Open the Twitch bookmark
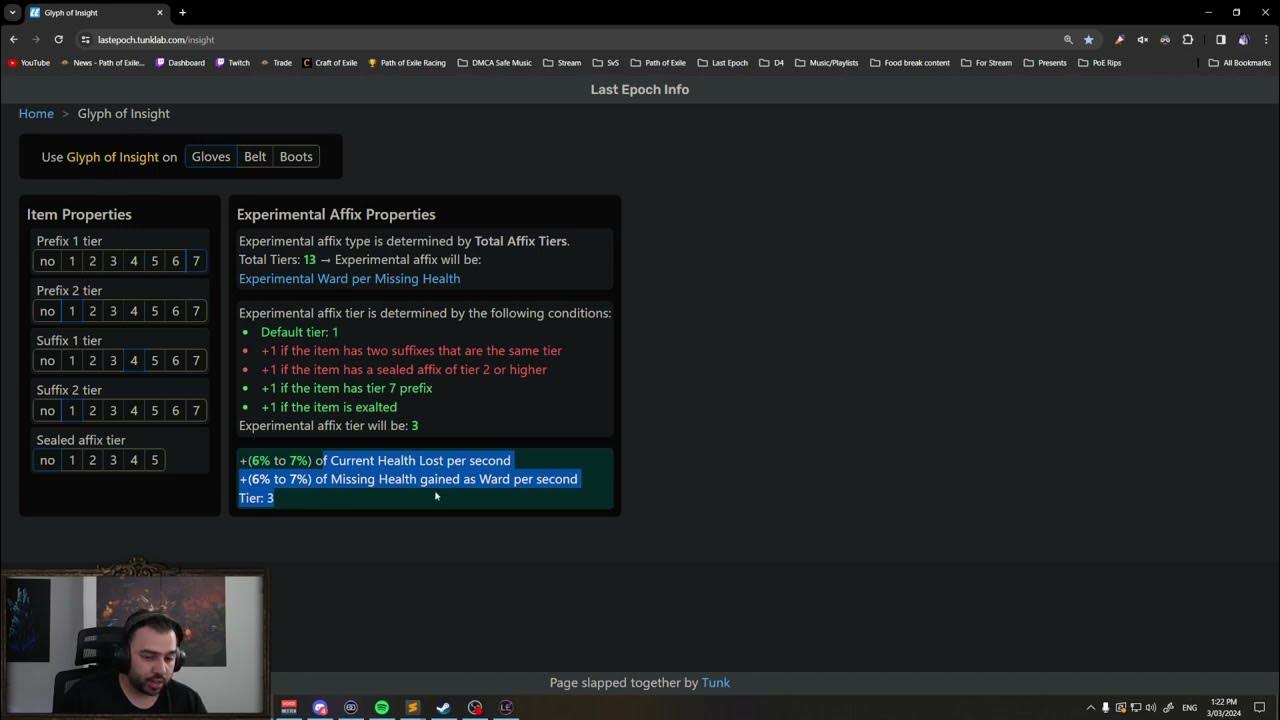The width and height of the screenshot is (1280, 720). [233, 63]
